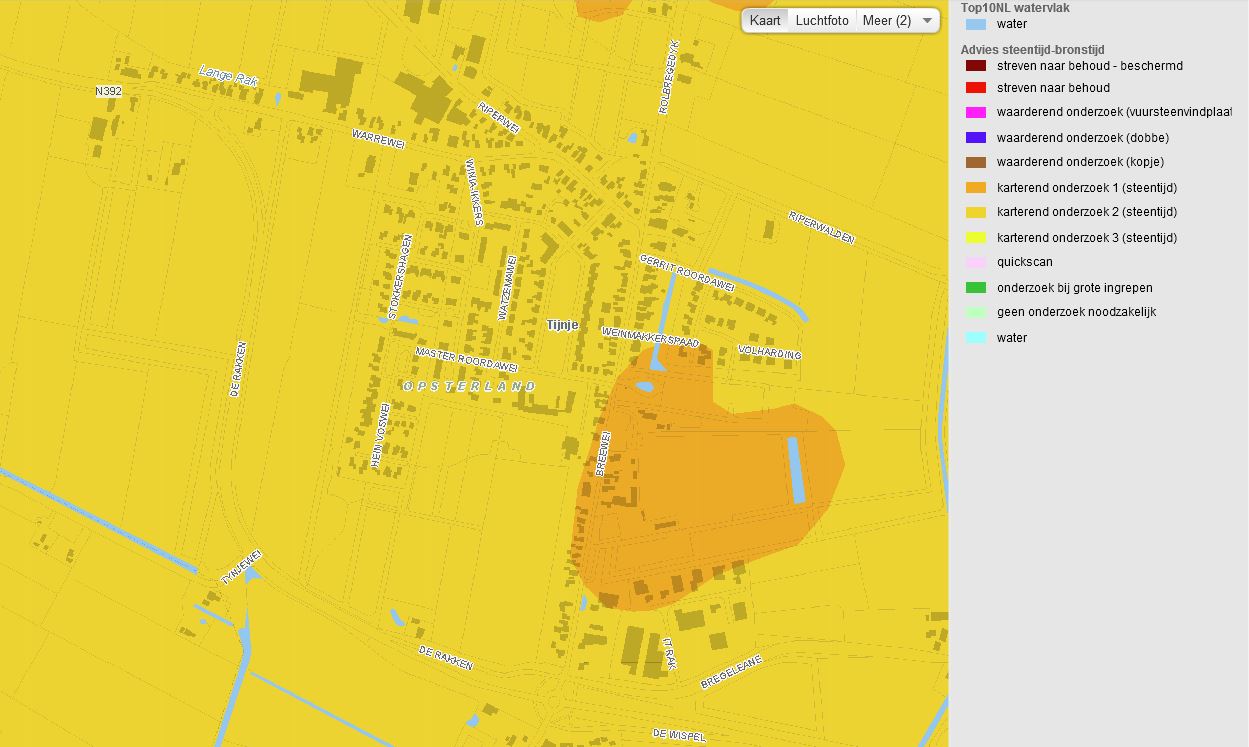Click the De Wispel street label
This screenshot has height=747, width=1249.
click(679, 735)
